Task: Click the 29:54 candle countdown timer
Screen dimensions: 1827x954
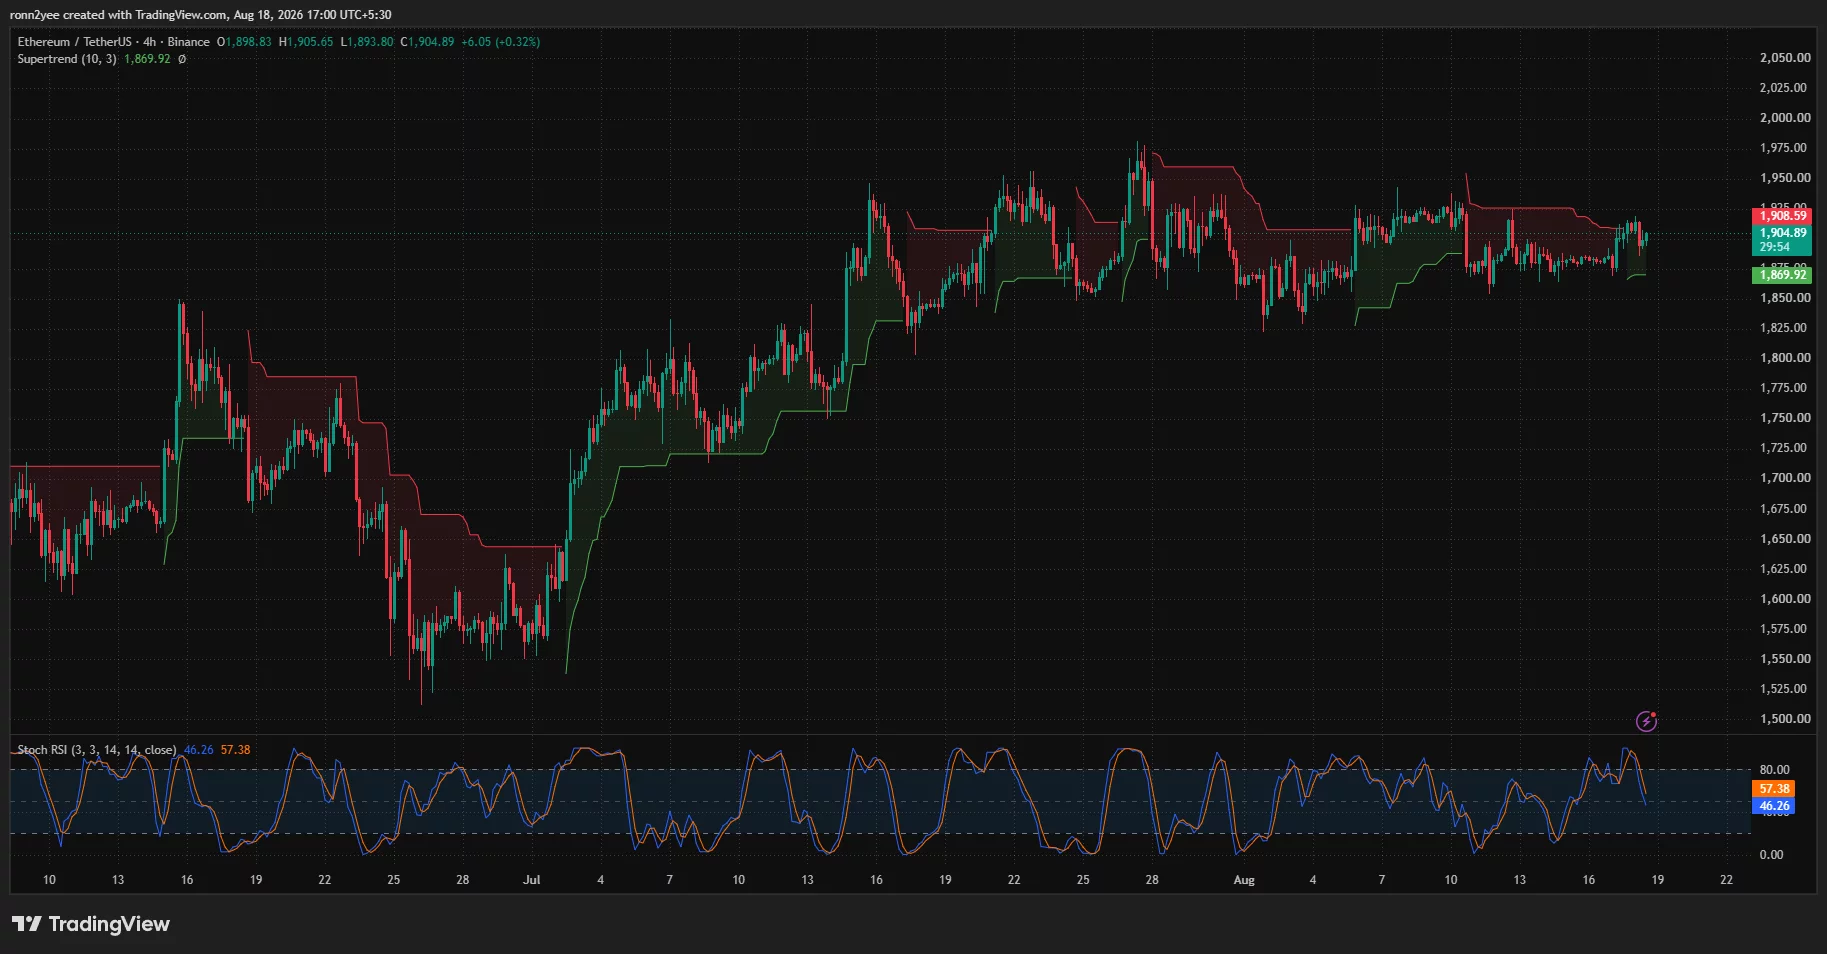Action: pos(1775,247)
